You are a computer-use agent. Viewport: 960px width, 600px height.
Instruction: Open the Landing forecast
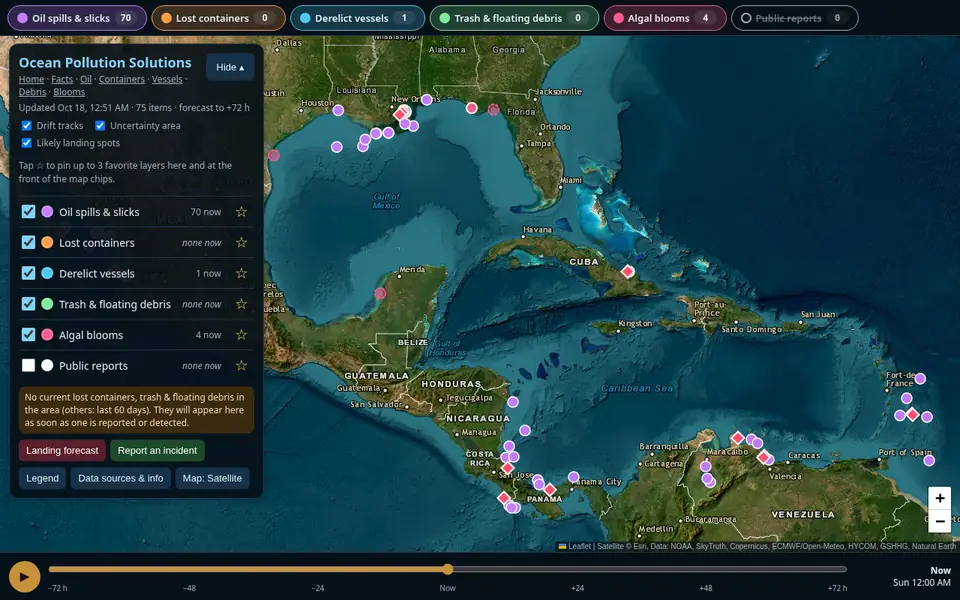(62, 451)
